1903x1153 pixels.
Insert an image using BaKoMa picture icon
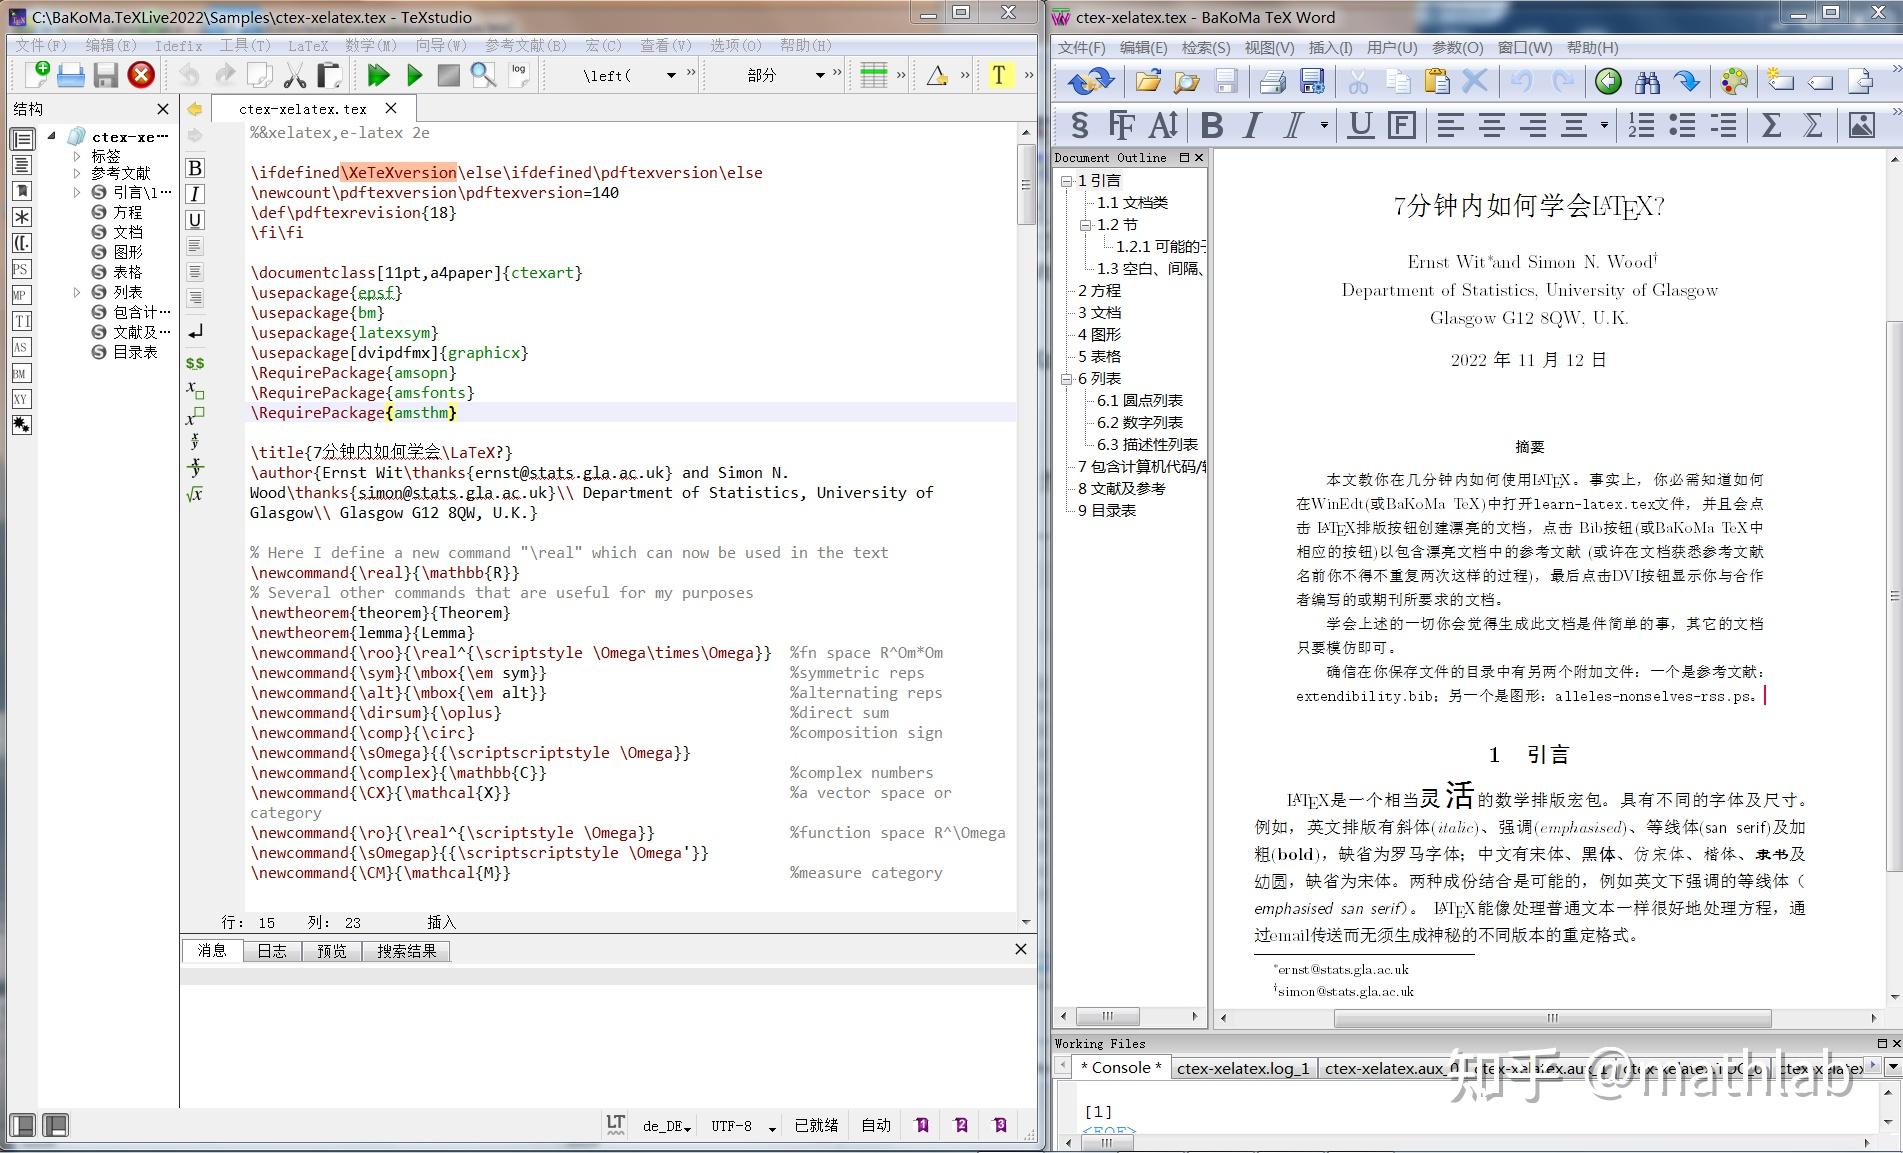click(x=1861, y=125)
